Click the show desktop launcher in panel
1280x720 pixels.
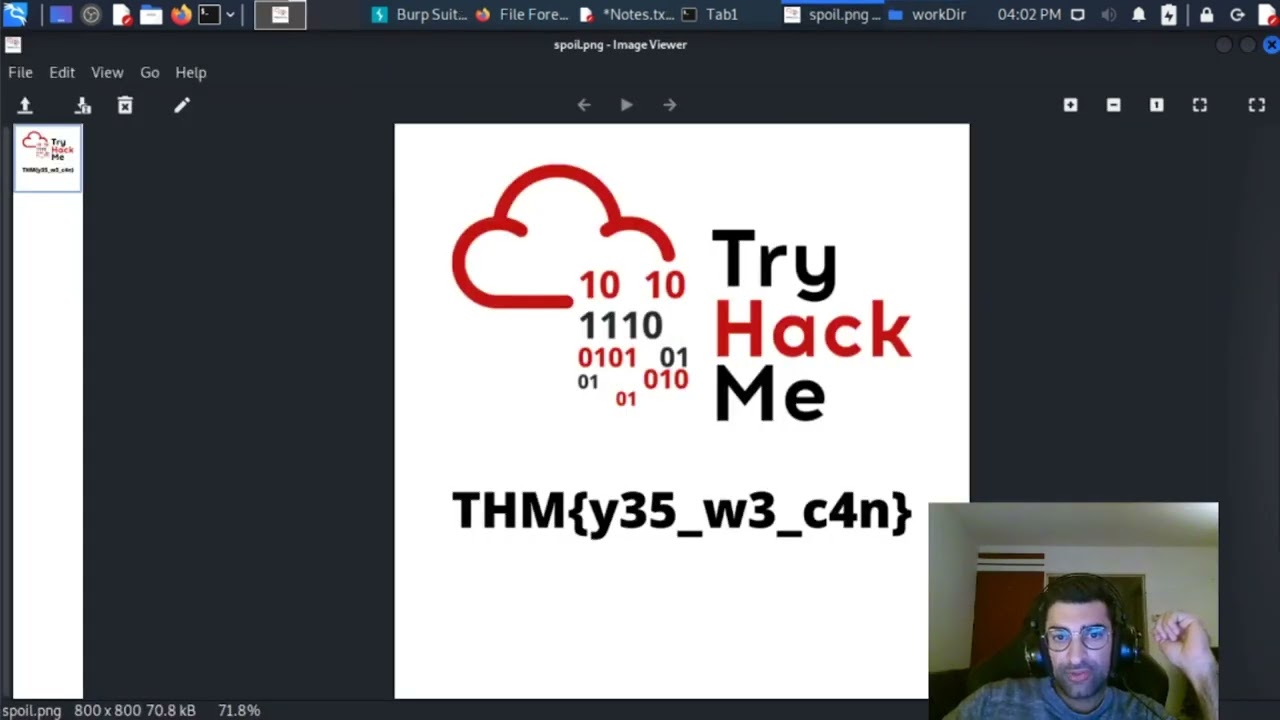[61, 15]
